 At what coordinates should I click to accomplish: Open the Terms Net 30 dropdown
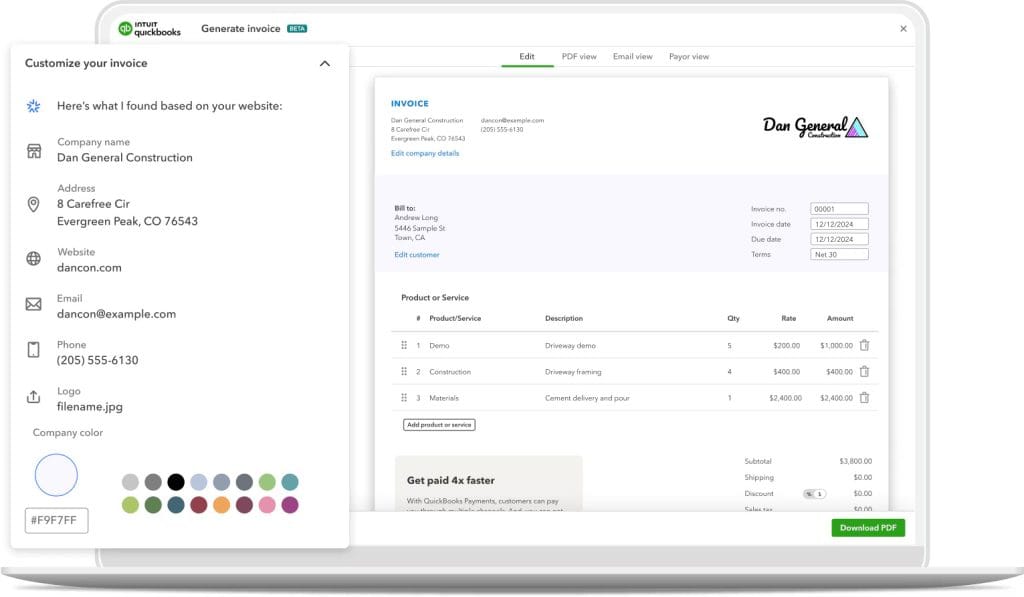click(x=839, y=255)
